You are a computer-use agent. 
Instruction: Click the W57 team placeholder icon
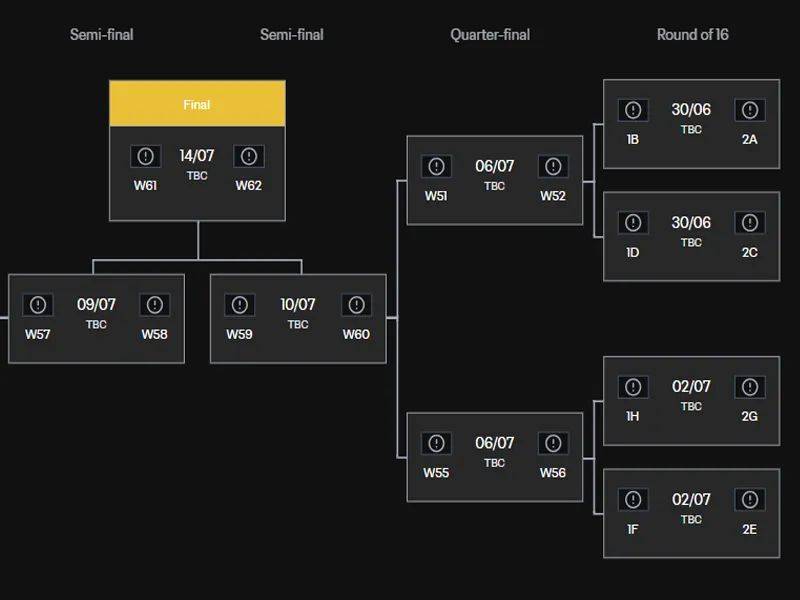point(38,305)
